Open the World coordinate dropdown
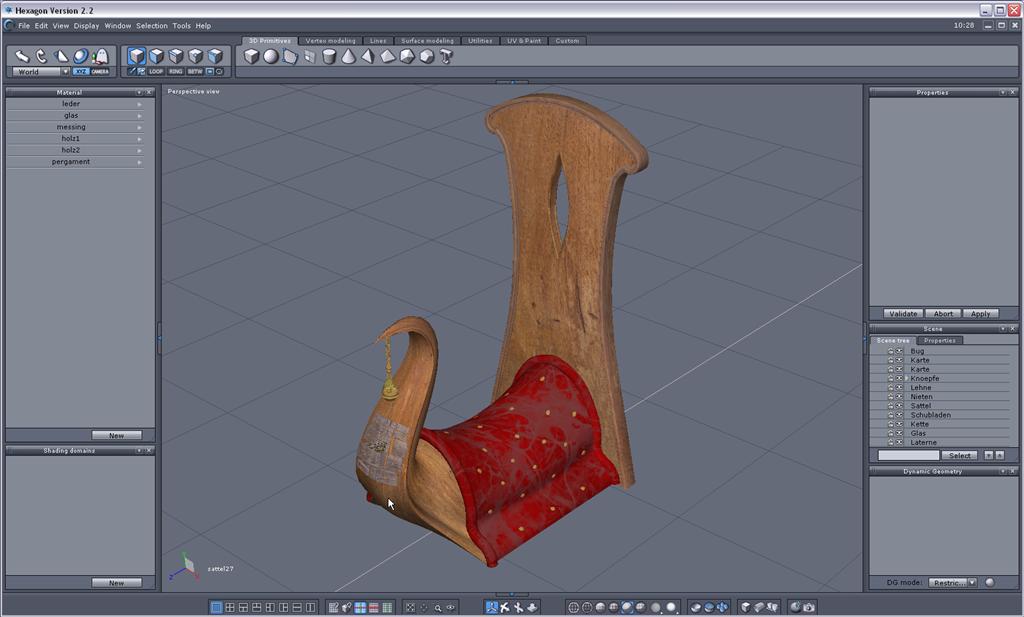 (x=65, y=72)
